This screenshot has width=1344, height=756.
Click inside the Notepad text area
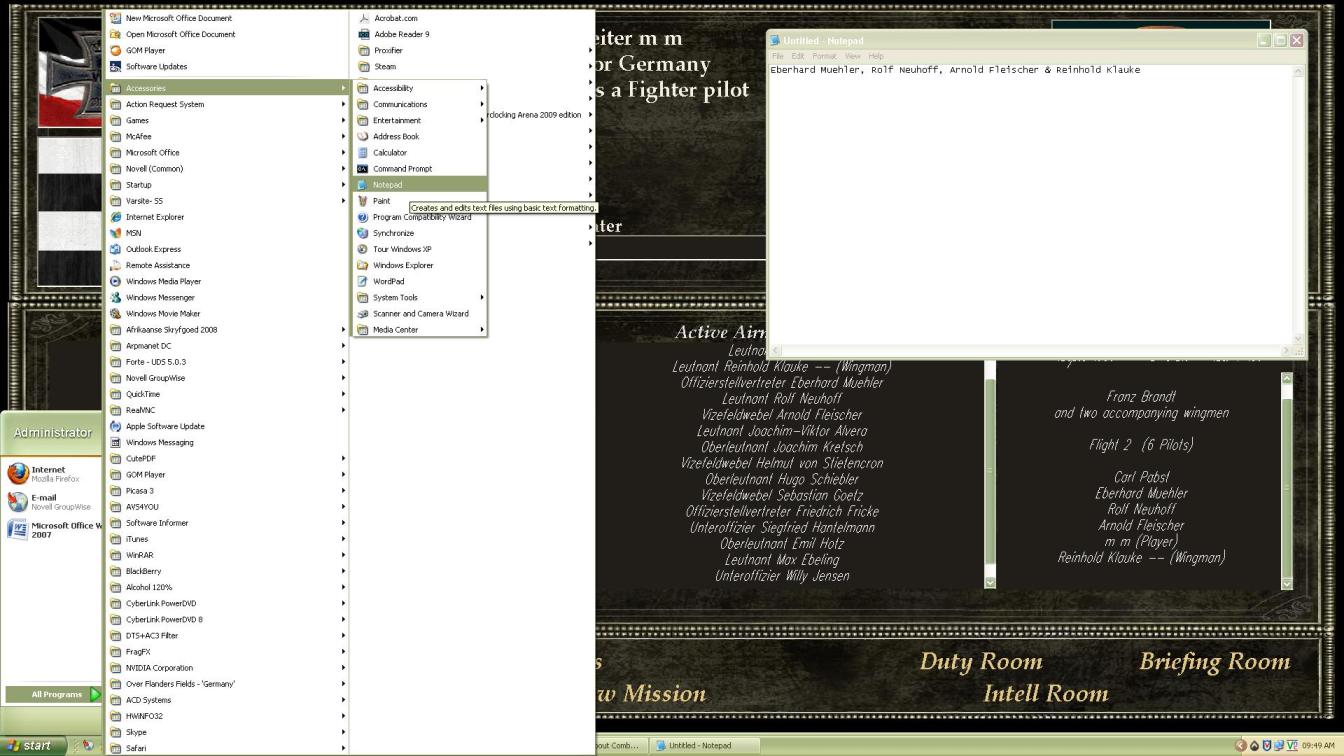[1030, 205]
